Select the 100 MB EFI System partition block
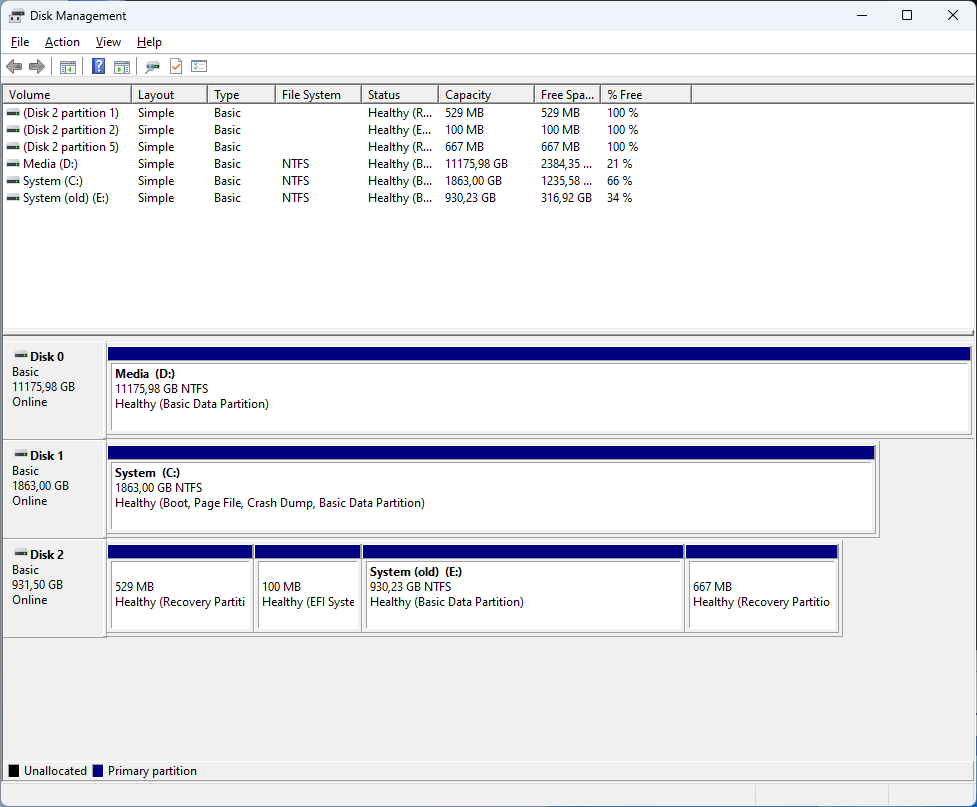Screen dimensions: 977x807 pos(308,588)
